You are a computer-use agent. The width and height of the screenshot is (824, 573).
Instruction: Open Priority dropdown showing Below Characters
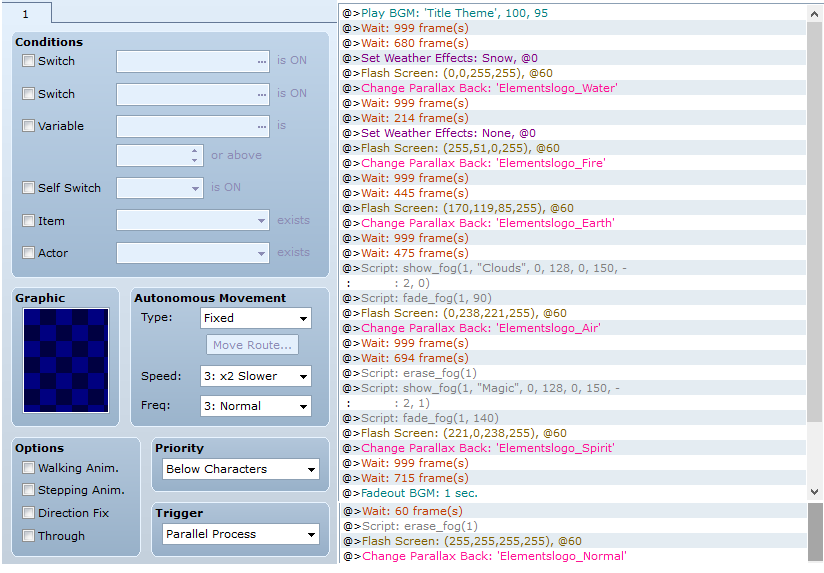pos(241,469)
